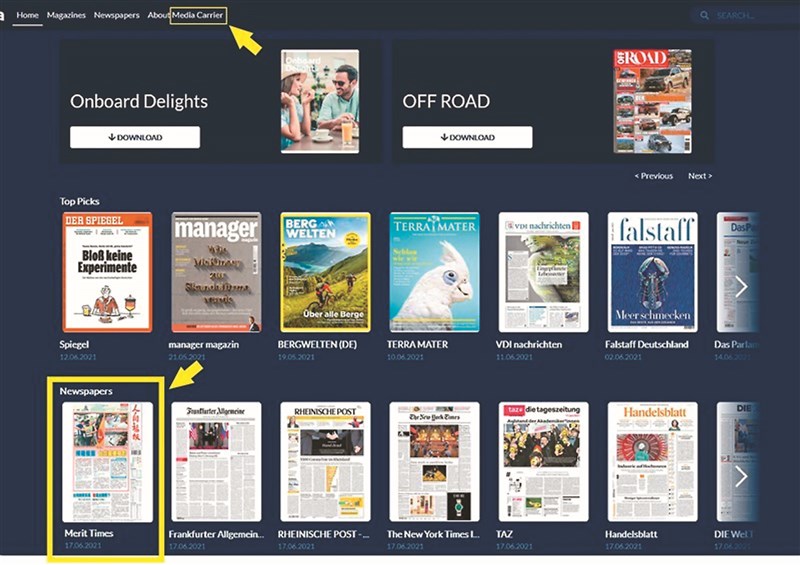Screen dimensions: 800x565
Task: Click the Onboard Delights heading text
Action: (x=139, y=101)
